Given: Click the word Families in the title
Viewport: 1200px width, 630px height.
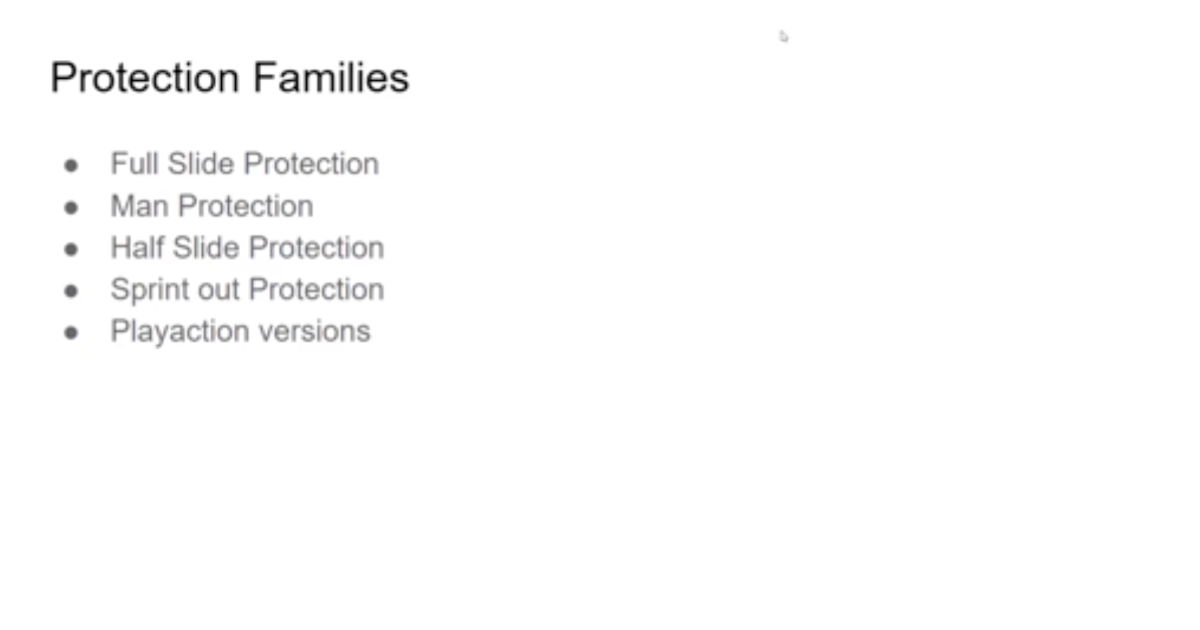Looking at the screenshot, I should [x=331, y=78].
